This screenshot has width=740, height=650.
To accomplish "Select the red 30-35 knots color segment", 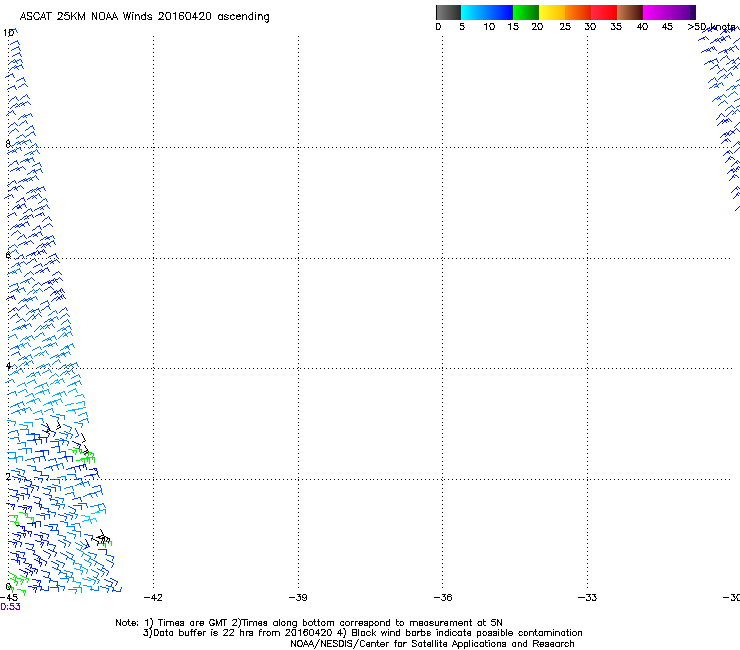I will [604, 12].
